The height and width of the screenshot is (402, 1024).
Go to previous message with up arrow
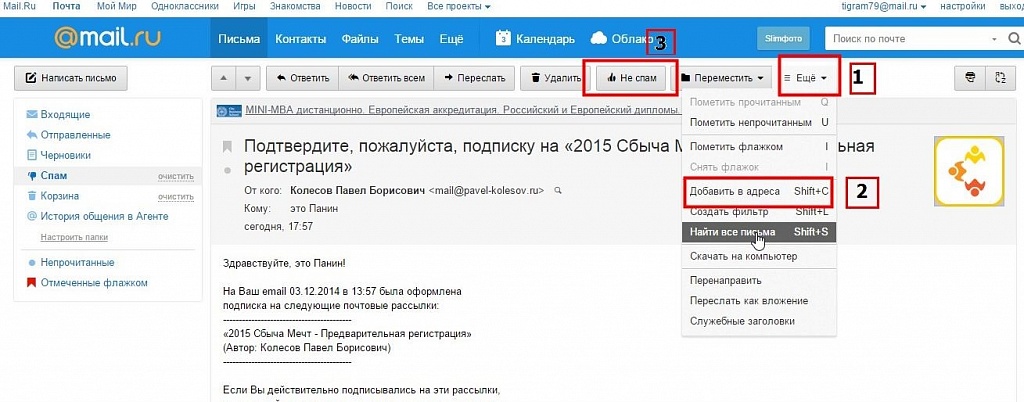click(224, 78)
